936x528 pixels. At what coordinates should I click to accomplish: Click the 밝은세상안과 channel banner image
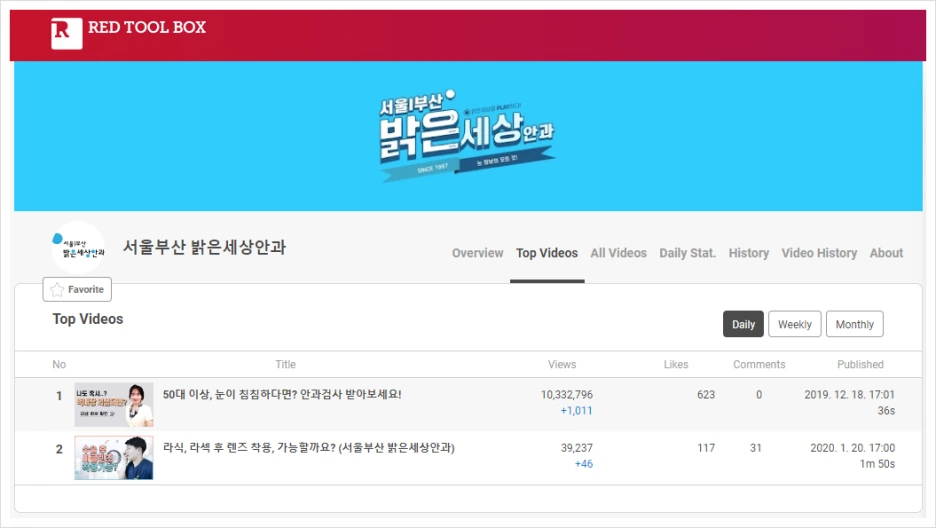[x=468, y=136]
